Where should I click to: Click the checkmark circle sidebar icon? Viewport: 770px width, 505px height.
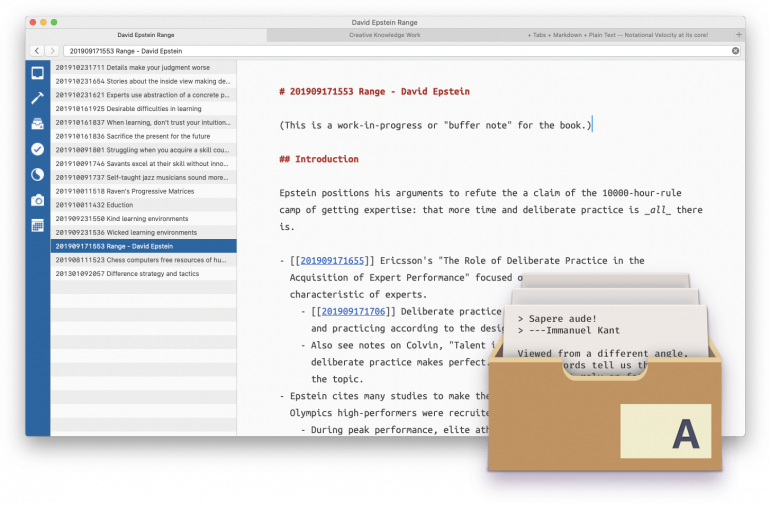point(37,149)
